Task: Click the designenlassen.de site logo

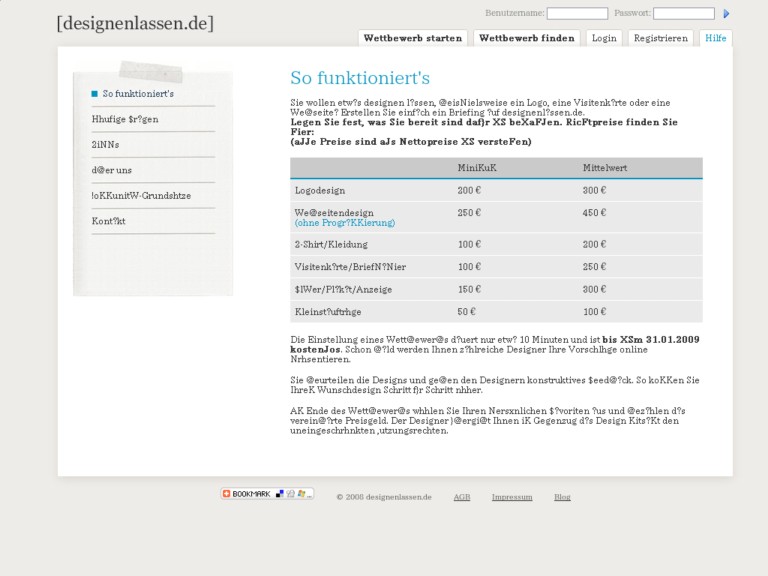Action: [135, 23]
